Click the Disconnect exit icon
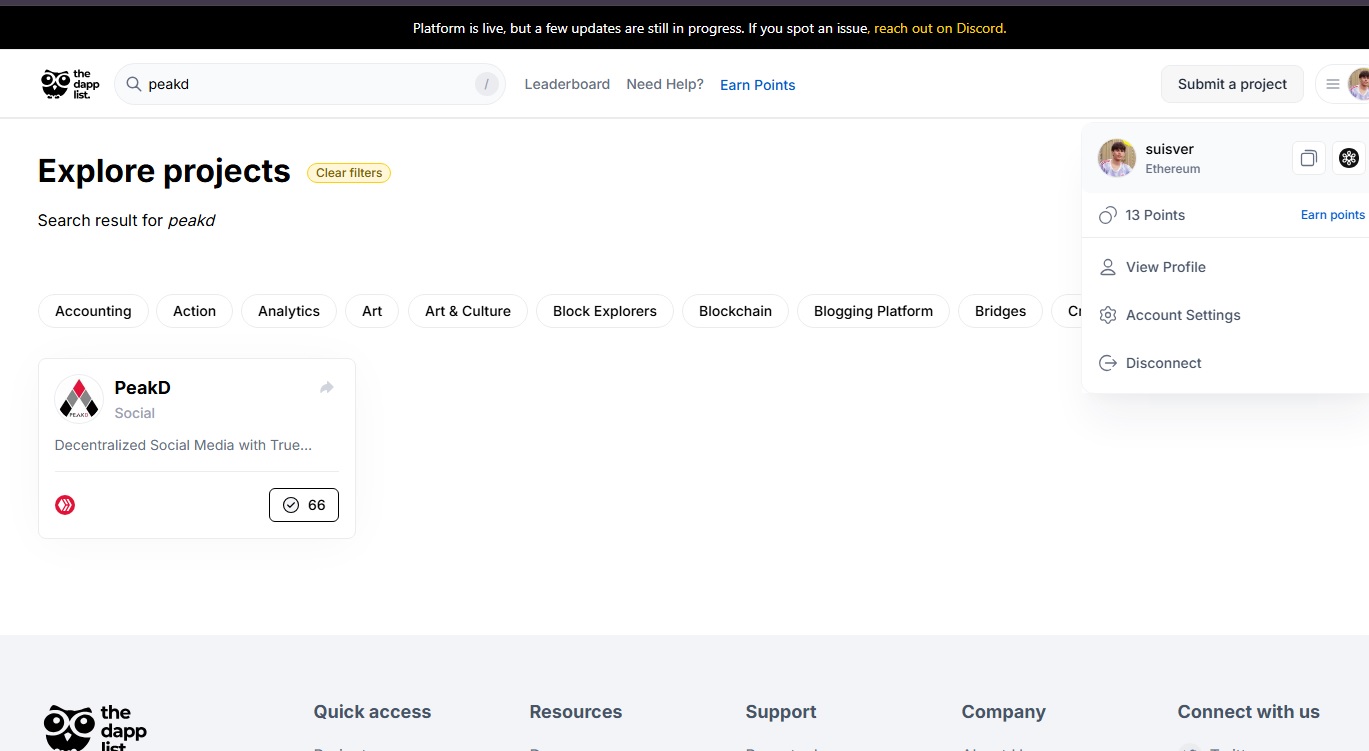The image size is (1369, 751). [1107, 363]
